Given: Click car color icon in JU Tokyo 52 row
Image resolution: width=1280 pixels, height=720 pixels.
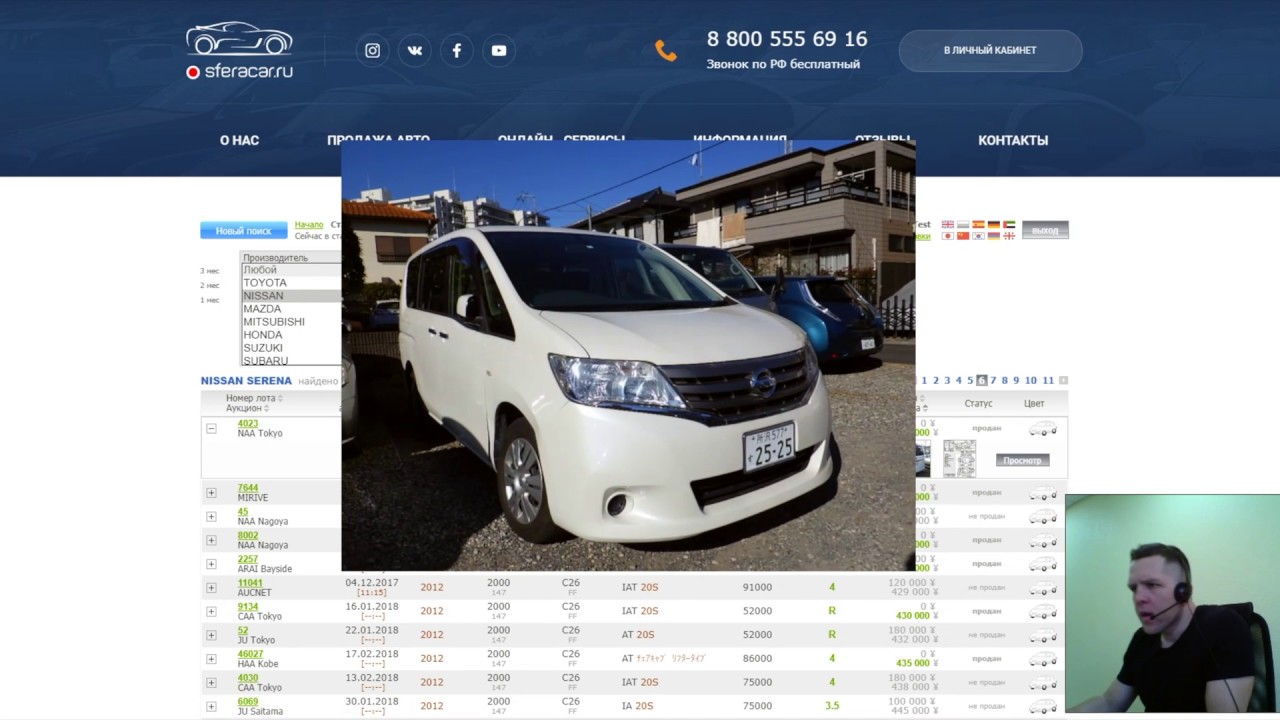Looking at the screenshot, I should point(1043,635).
